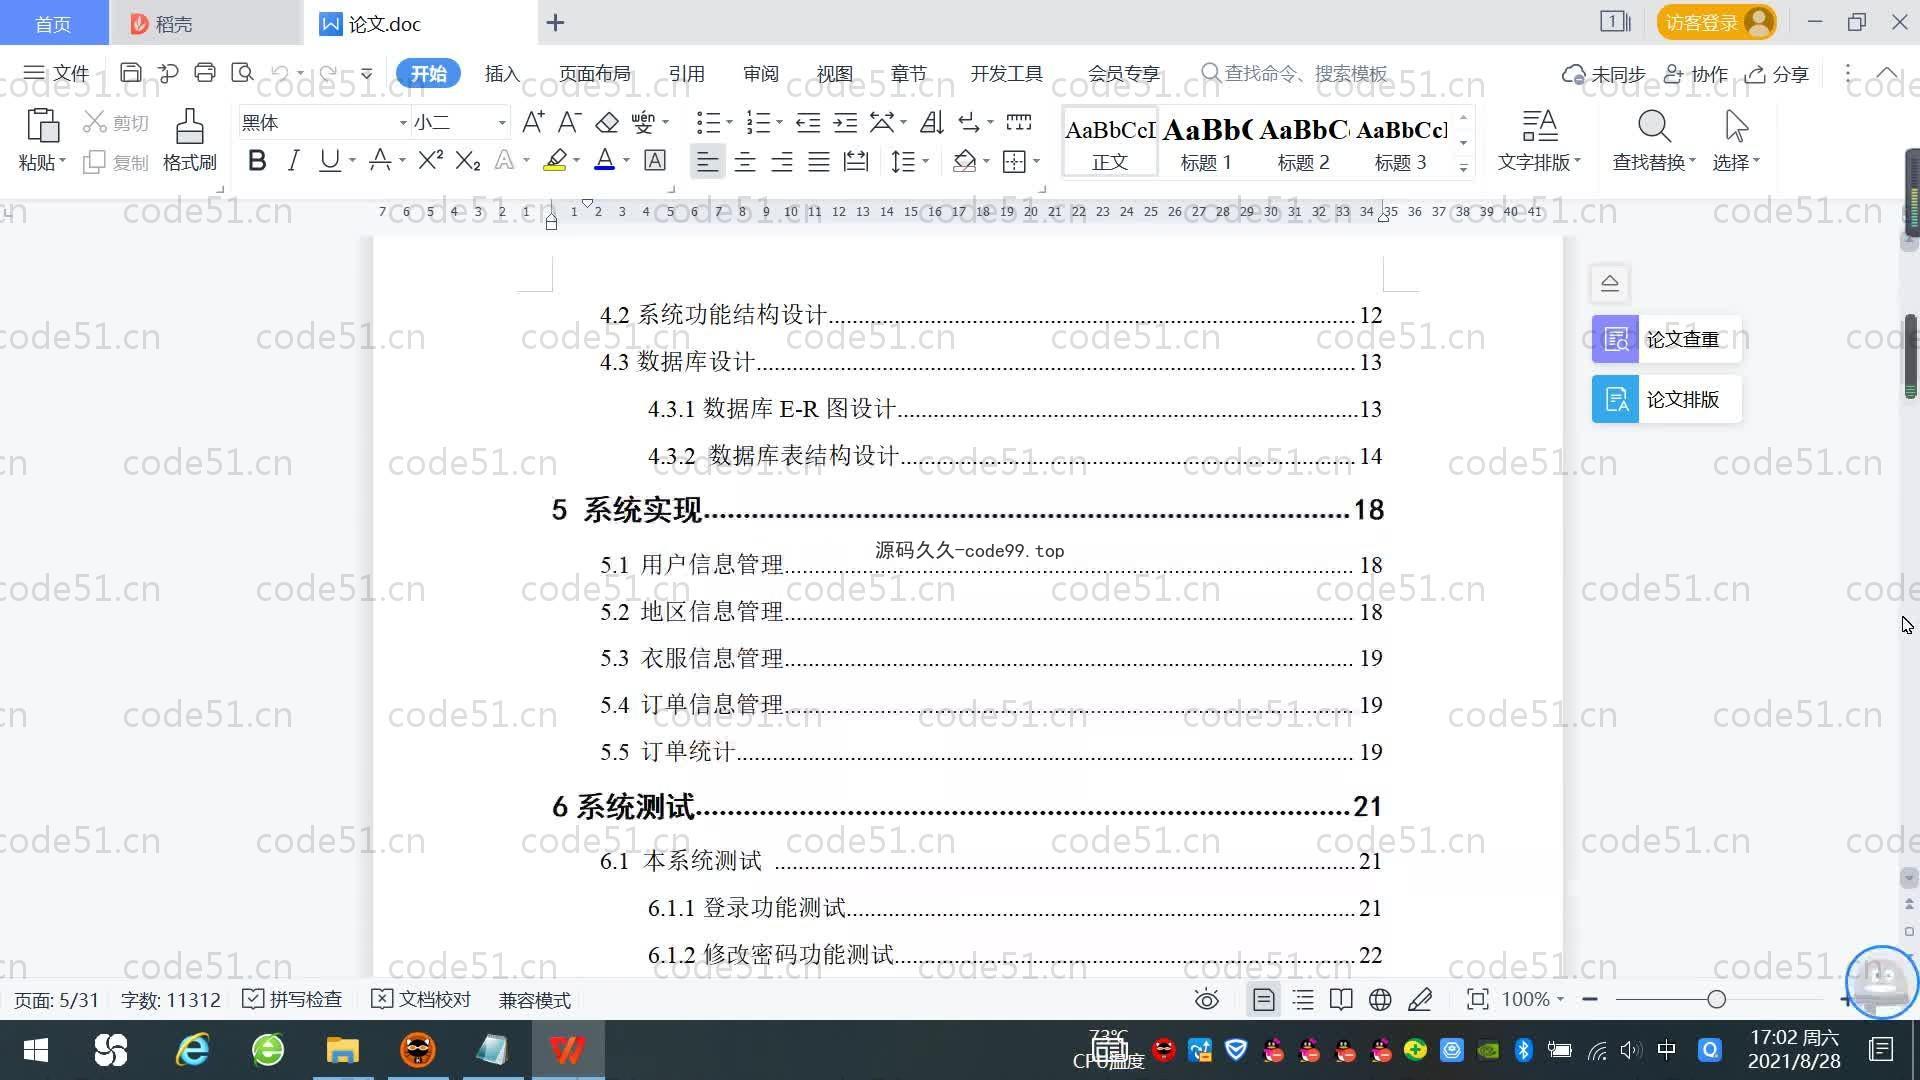The height and width of the screenshot is (1080, 1920).
Task: Switch to the 稻壳 tab
Action: click(206, 23)
